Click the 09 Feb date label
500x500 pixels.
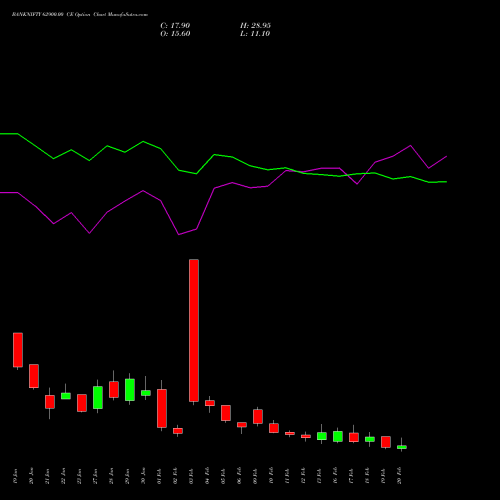point(255,476)
